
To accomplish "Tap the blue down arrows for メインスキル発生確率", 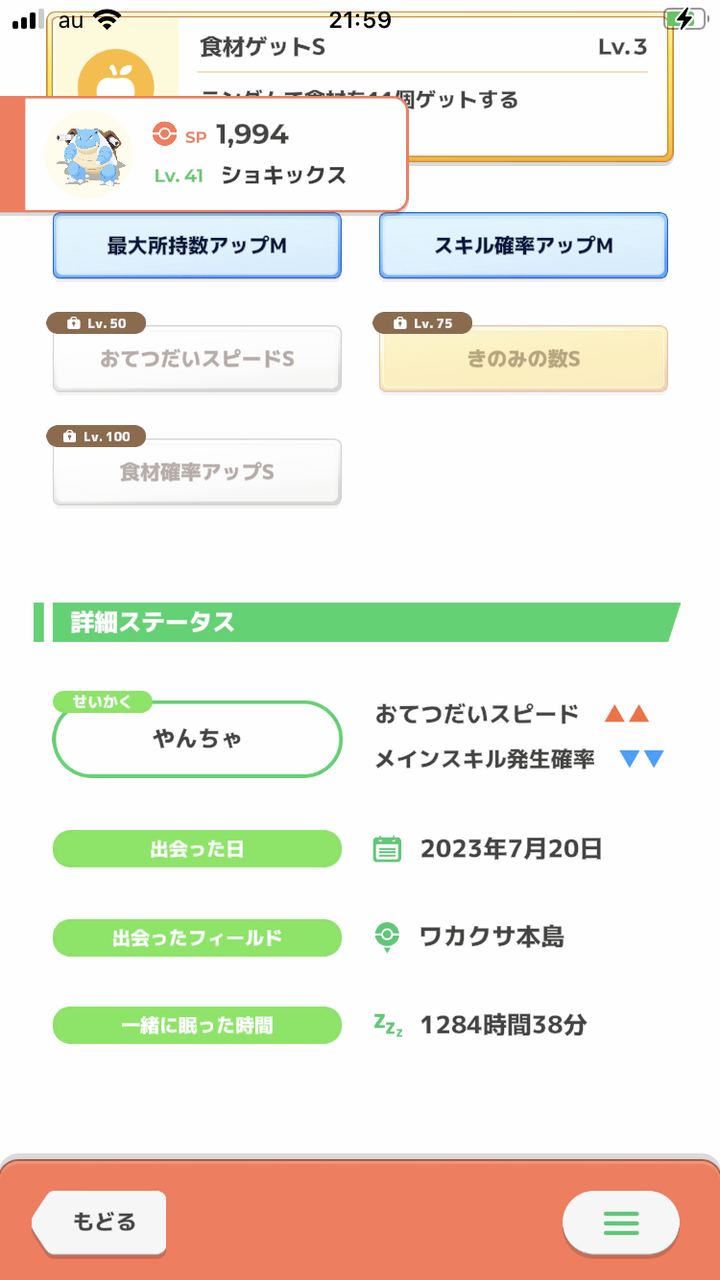I will pyautogui.click(x=641, y=759).
